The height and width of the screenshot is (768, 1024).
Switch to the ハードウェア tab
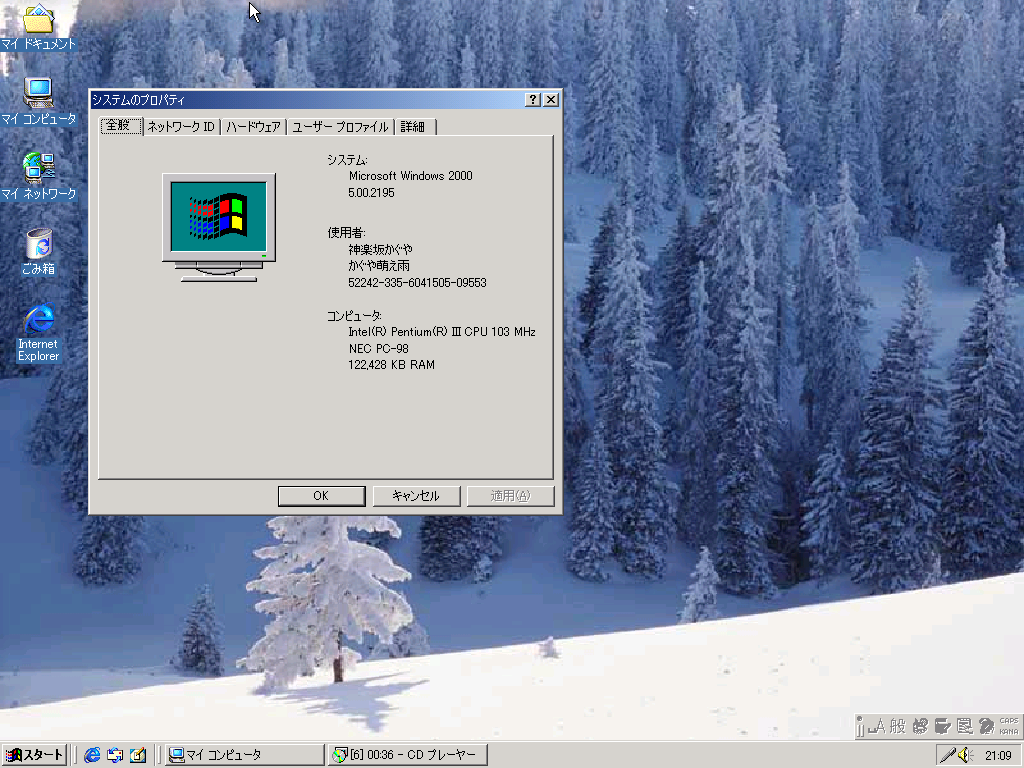253,127
